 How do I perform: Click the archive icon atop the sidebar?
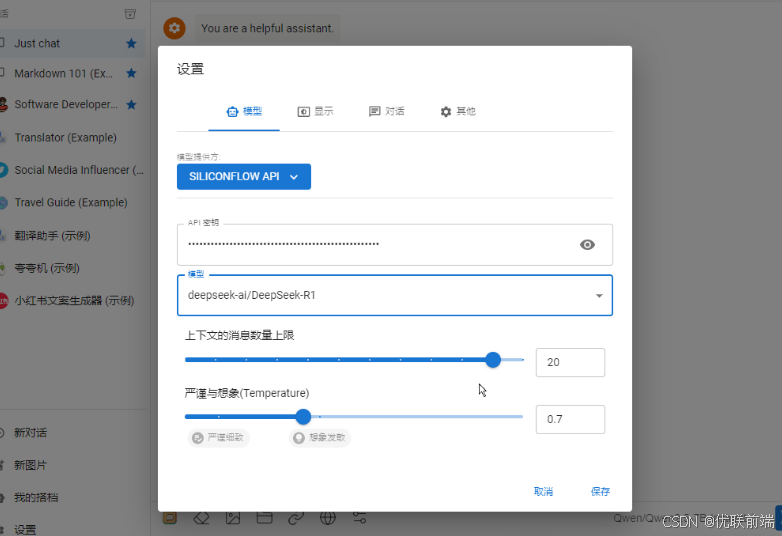pos(130,14)
